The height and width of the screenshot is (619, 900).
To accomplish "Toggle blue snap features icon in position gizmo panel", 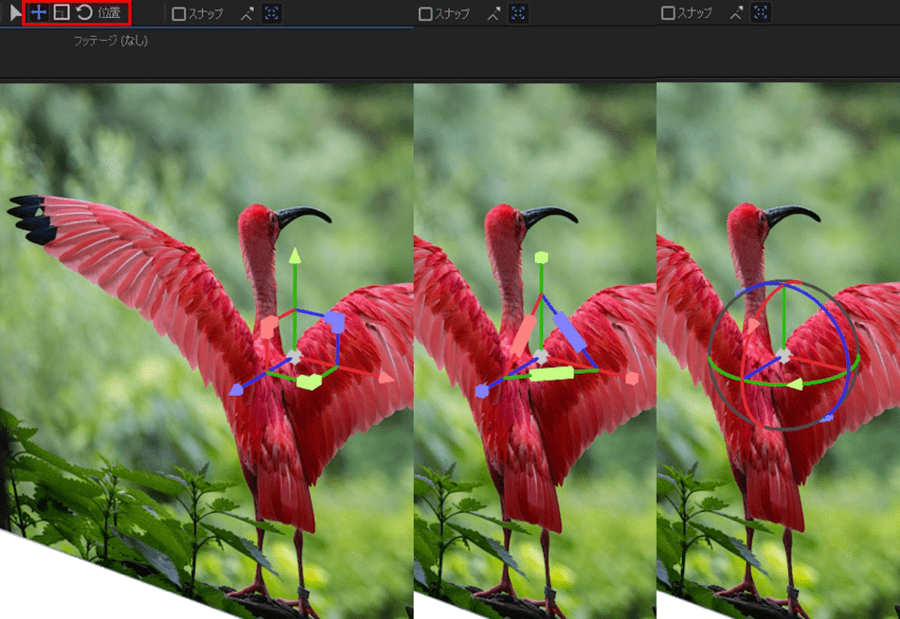I will [x=271, y=13].
